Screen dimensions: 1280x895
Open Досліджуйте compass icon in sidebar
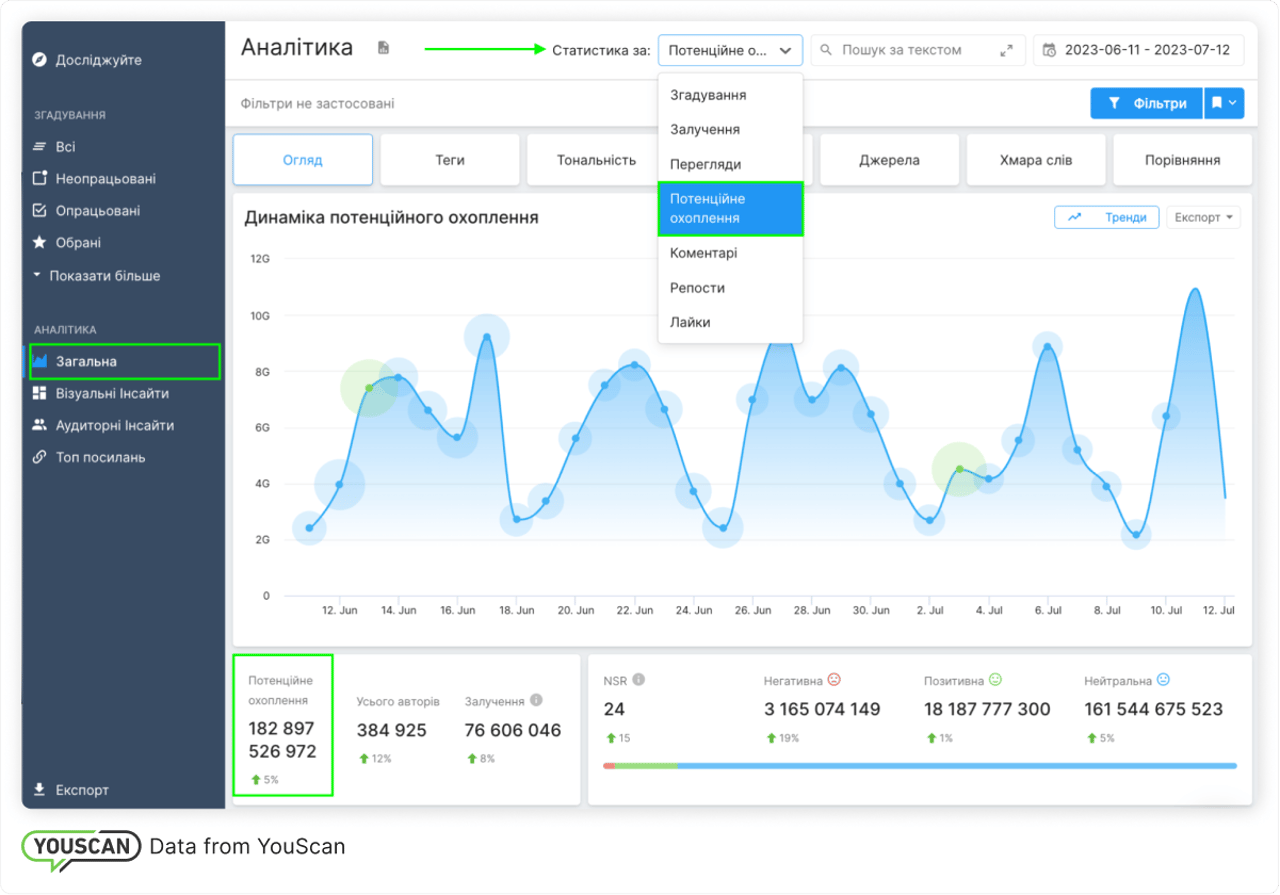39,60
